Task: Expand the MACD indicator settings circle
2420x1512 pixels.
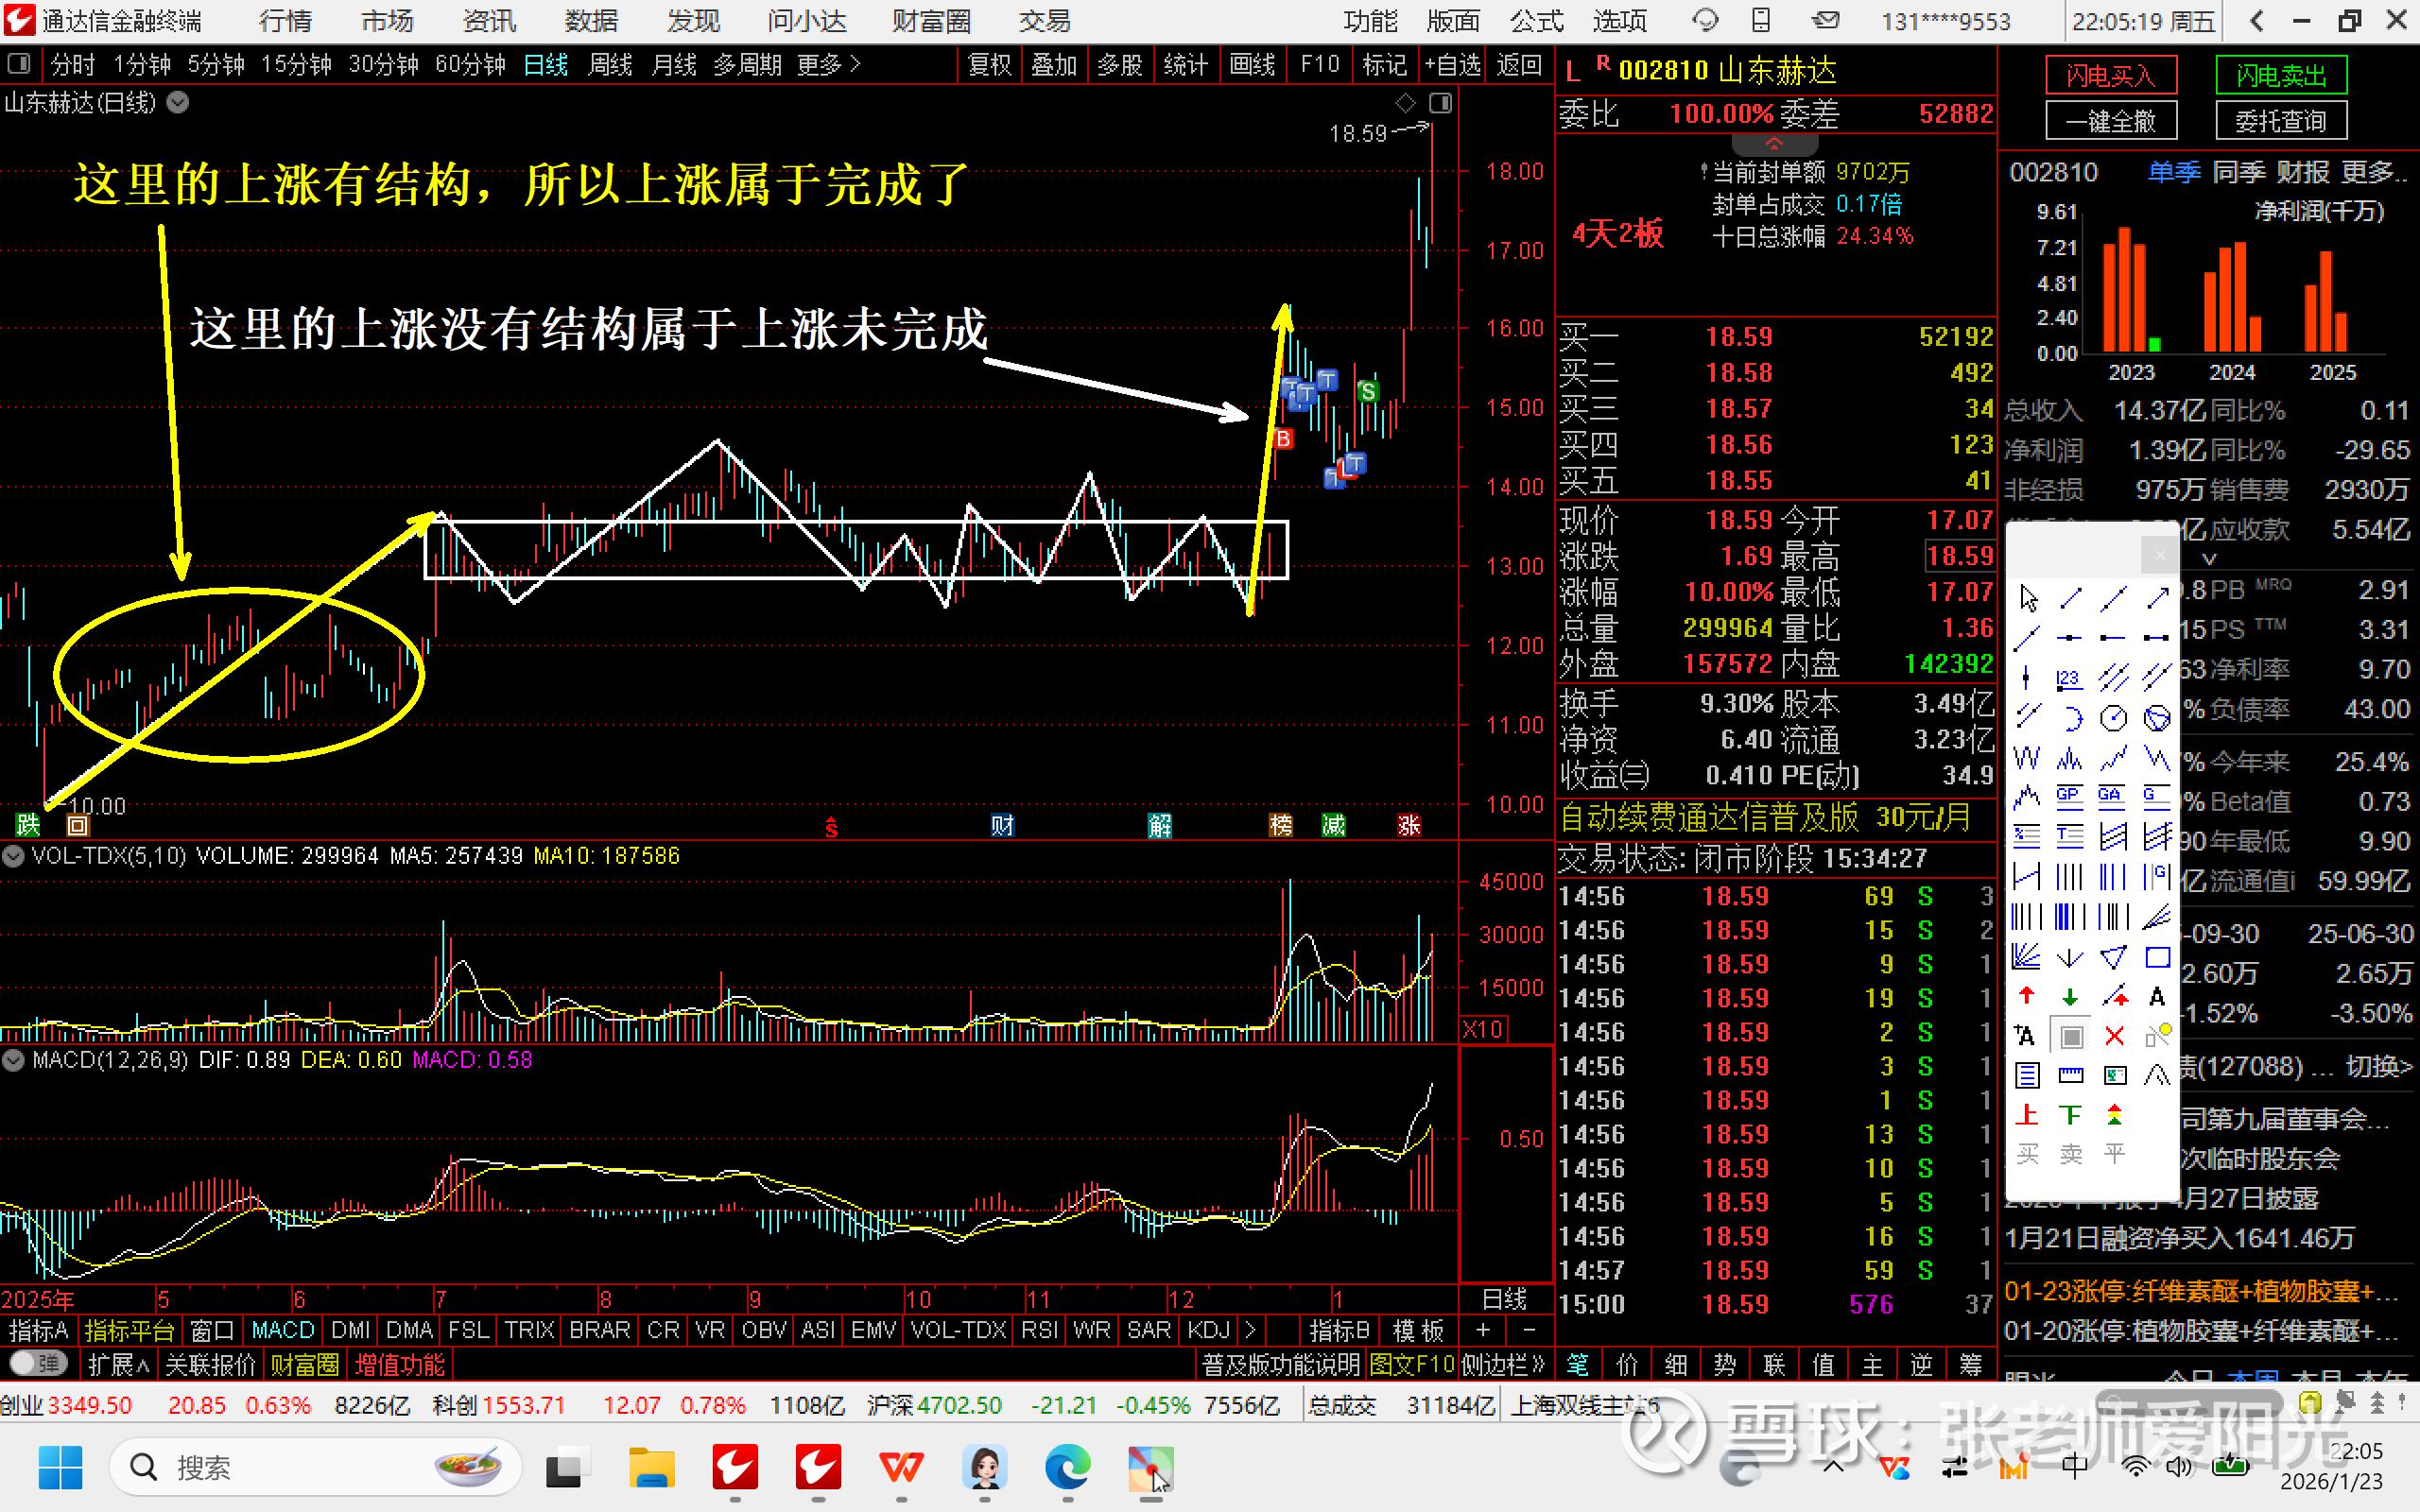Action: [x=13, y=1060]
